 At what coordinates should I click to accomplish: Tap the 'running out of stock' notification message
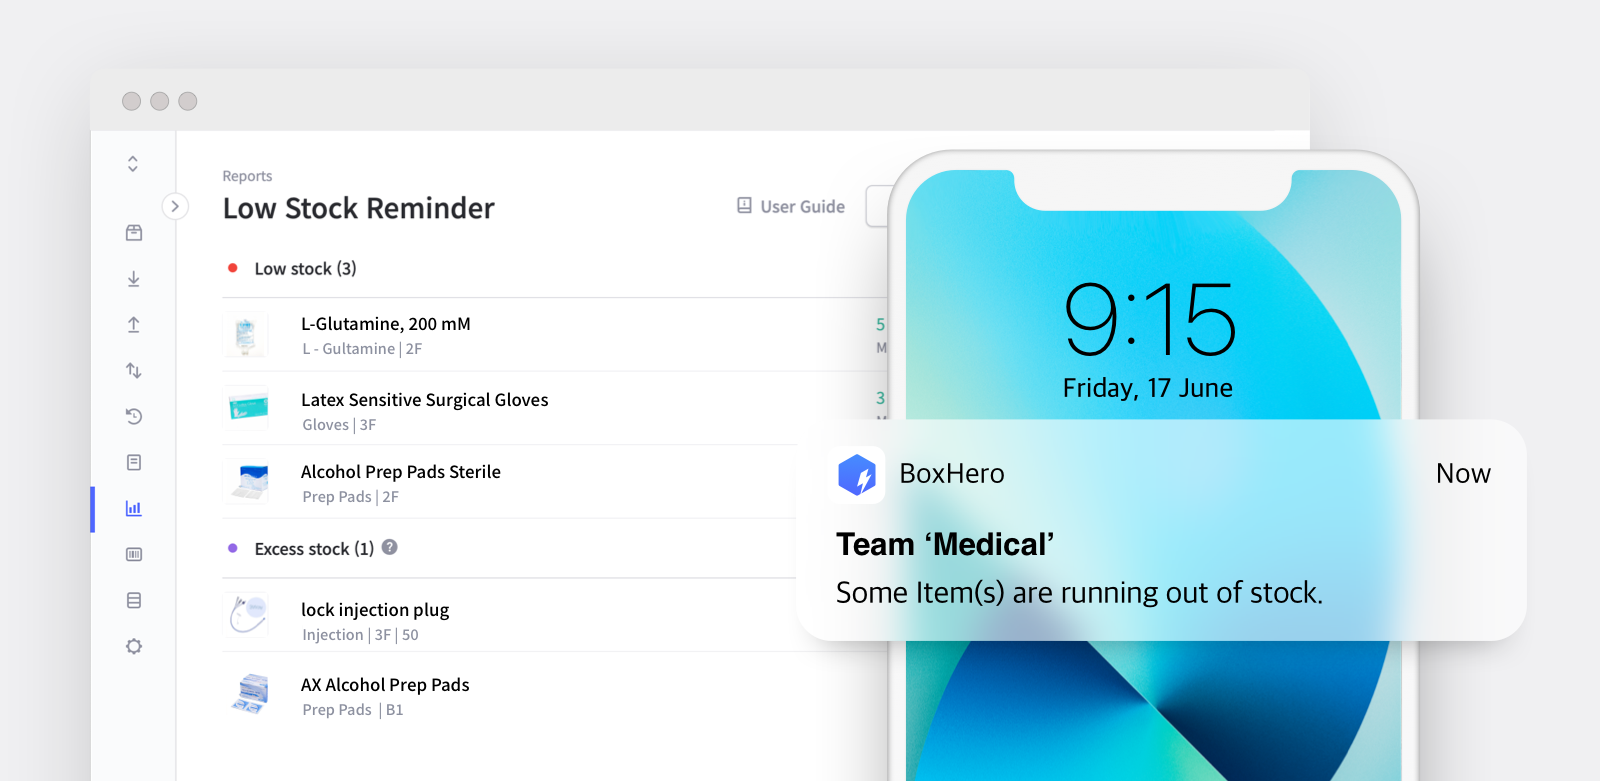coord(1079,592)
